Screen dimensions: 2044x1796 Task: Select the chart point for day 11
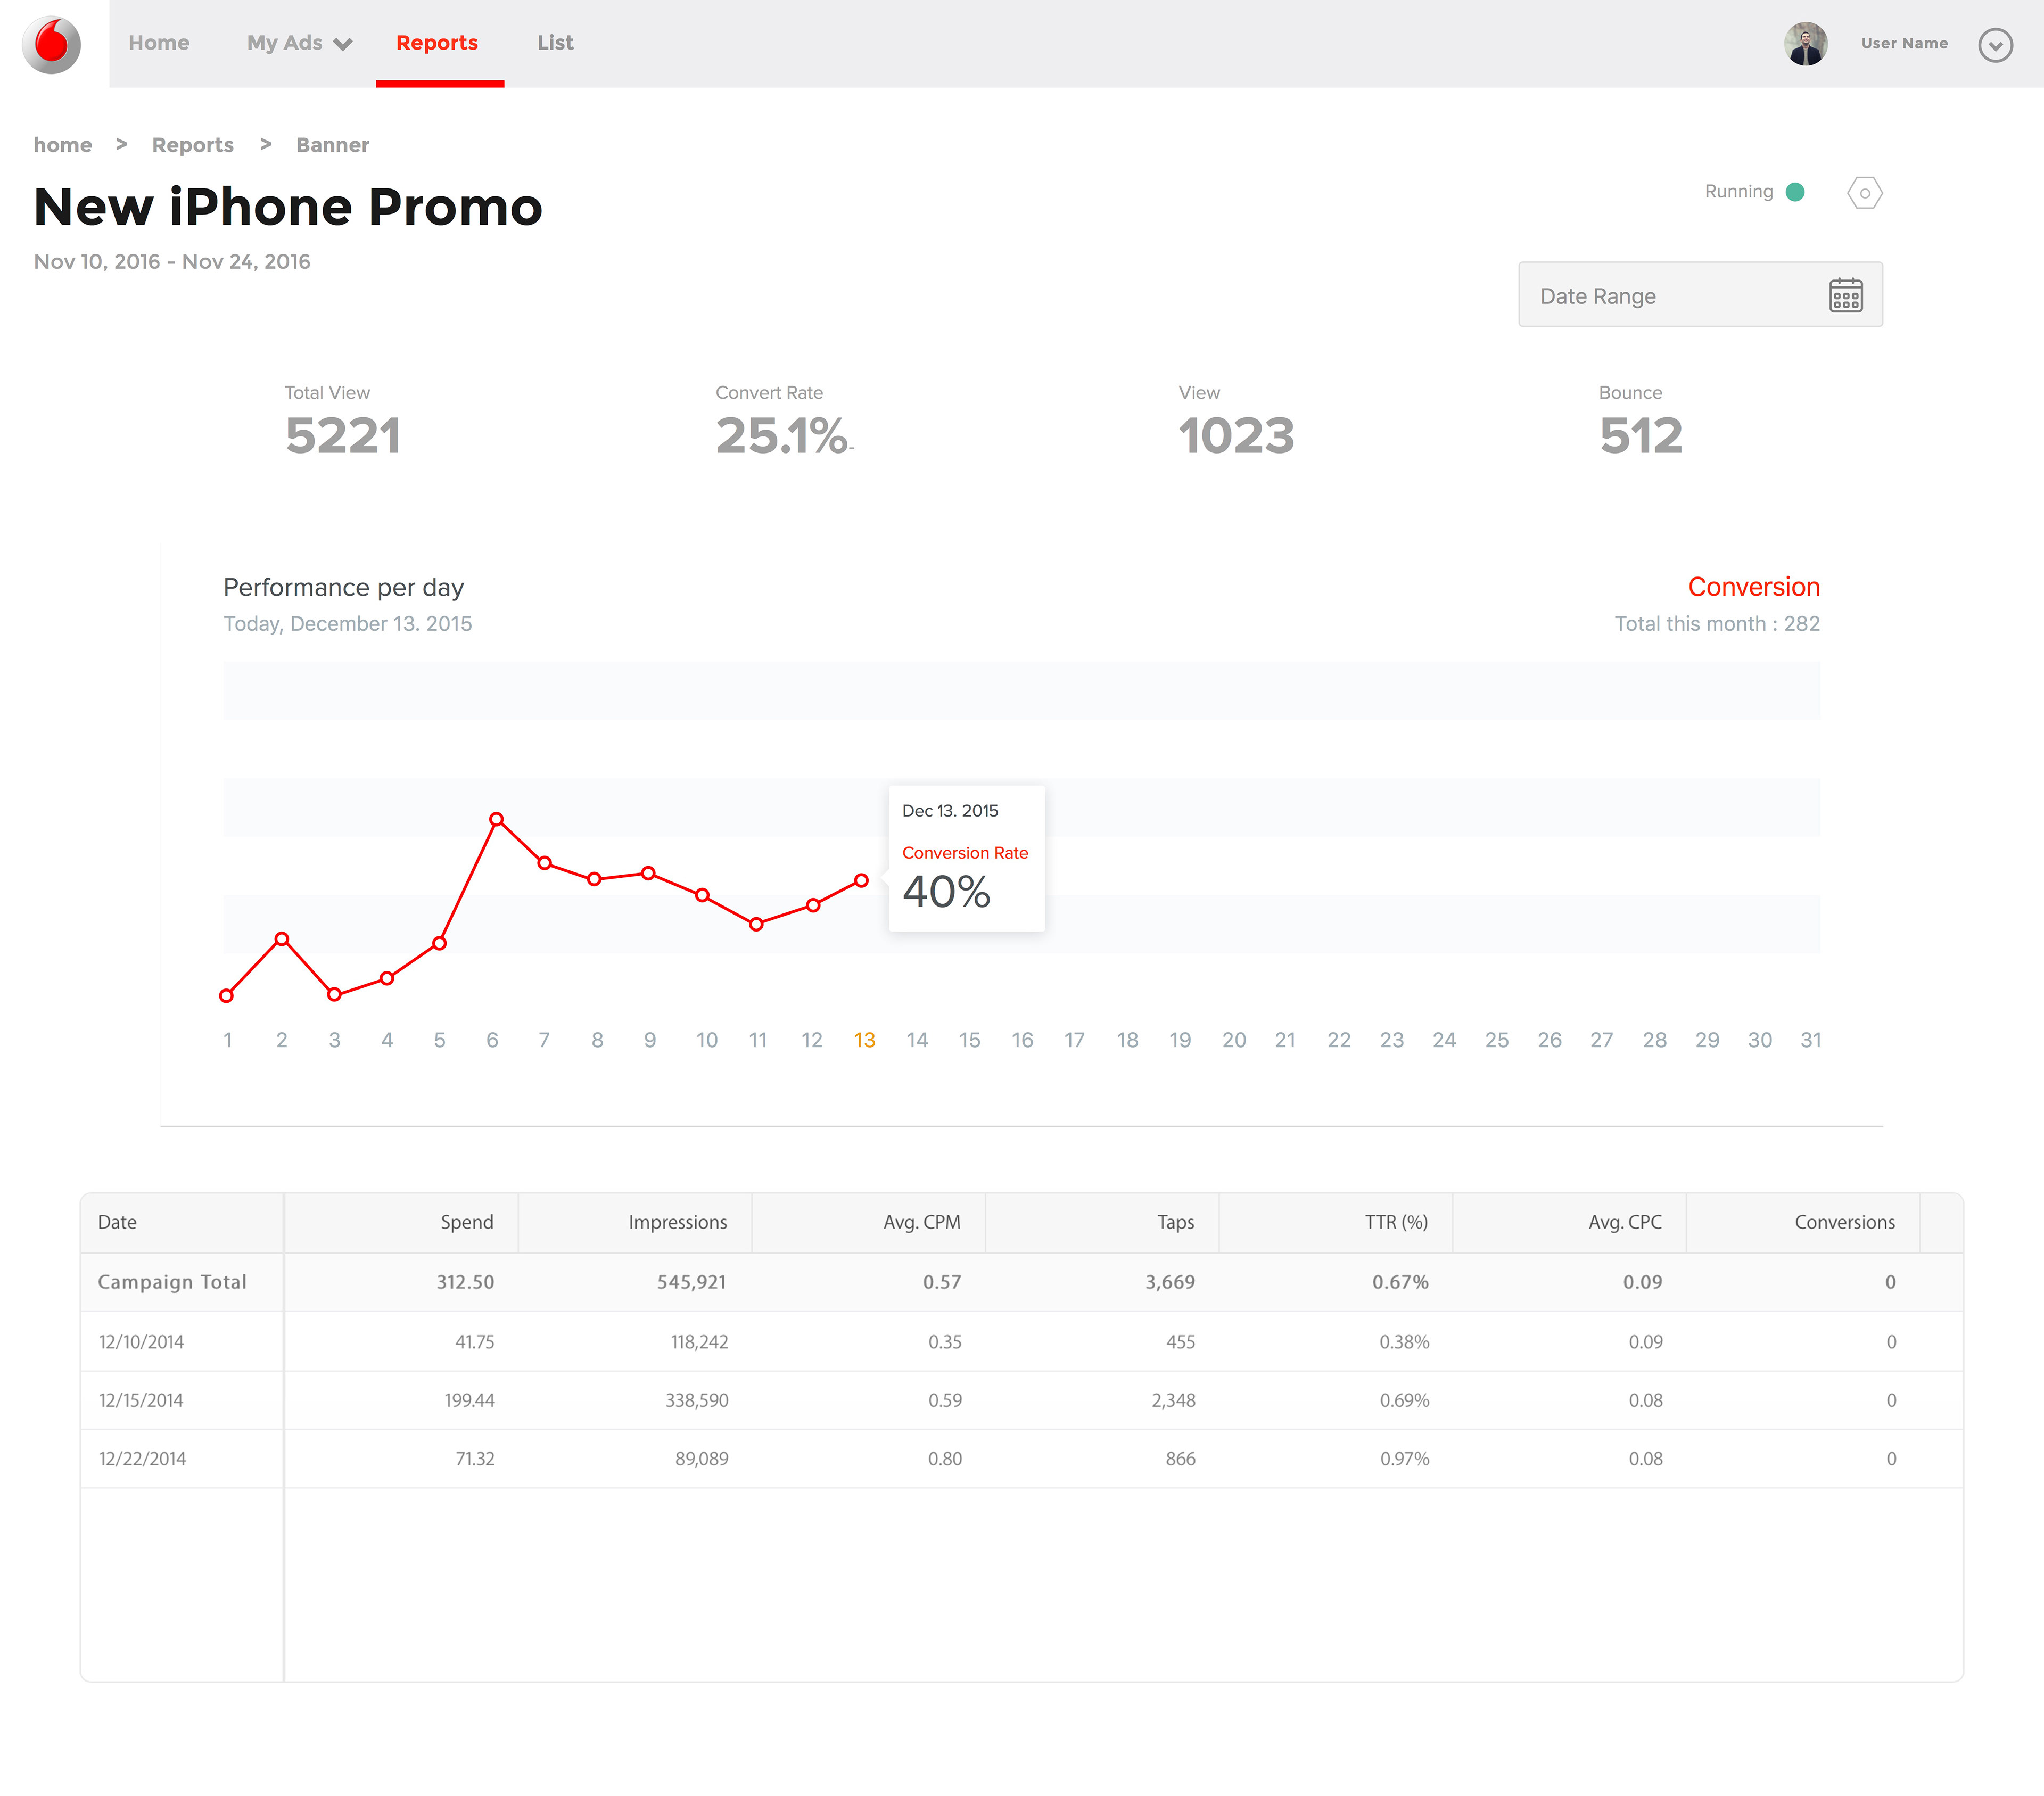(756, 924)
